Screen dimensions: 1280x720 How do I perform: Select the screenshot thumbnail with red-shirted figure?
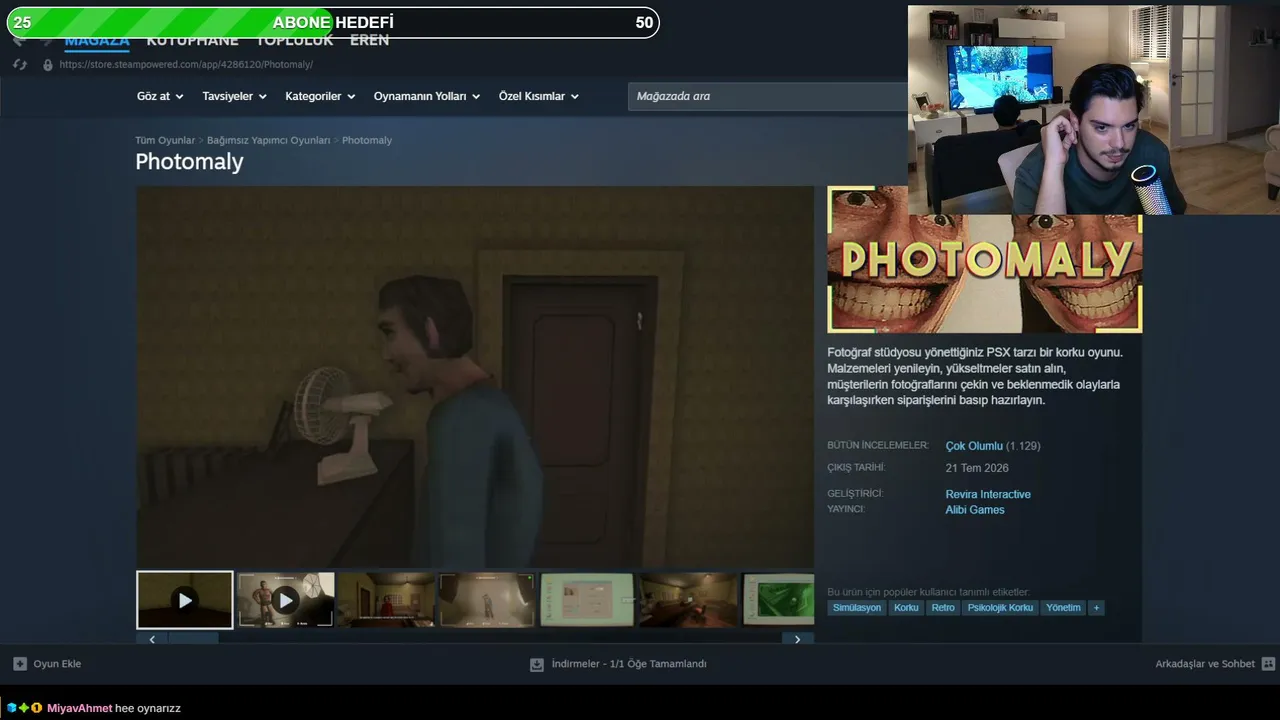pyautogui.click(x=387, y=600)
